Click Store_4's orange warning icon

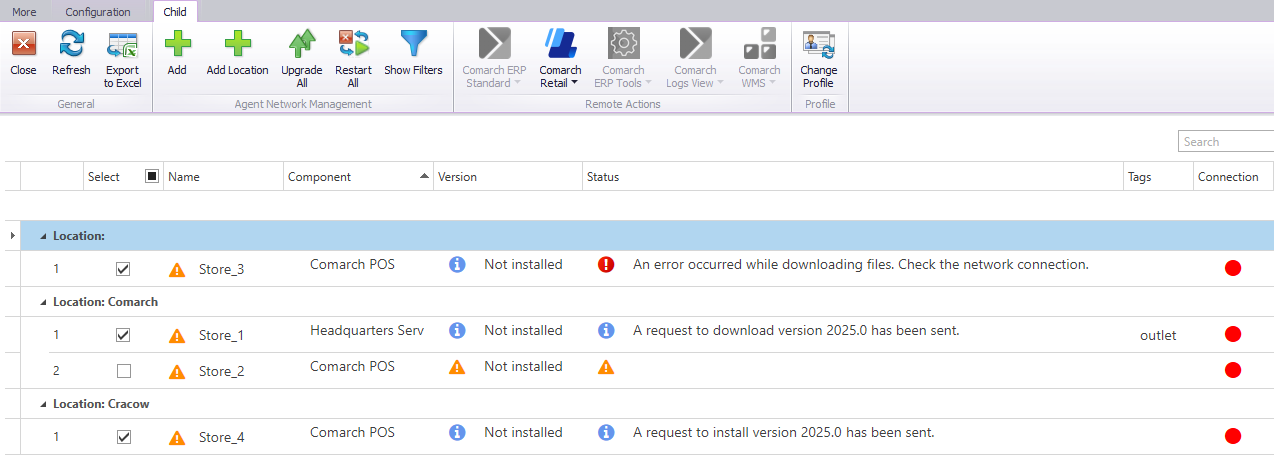click(x=177, y=437)
